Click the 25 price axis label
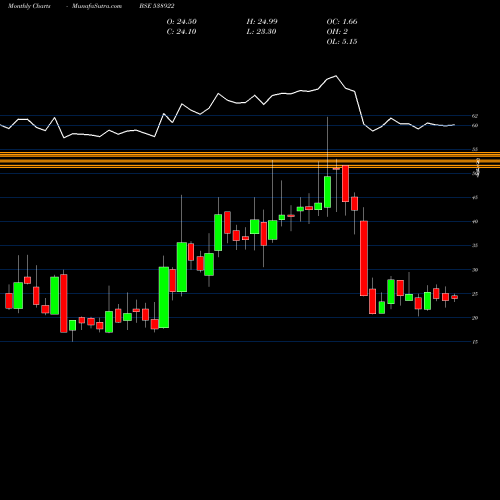Image resolution: width=500 pixels, height=500 pixels. coord(475,294)
